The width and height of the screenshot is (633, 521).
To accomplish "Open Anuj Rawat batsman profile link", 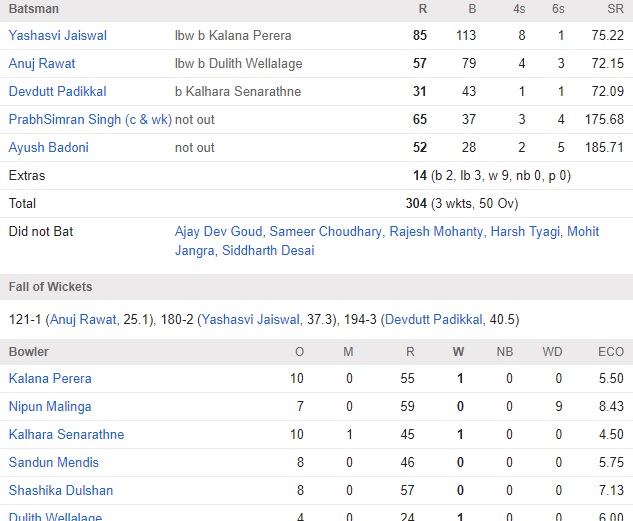I will tap(42, 63).
